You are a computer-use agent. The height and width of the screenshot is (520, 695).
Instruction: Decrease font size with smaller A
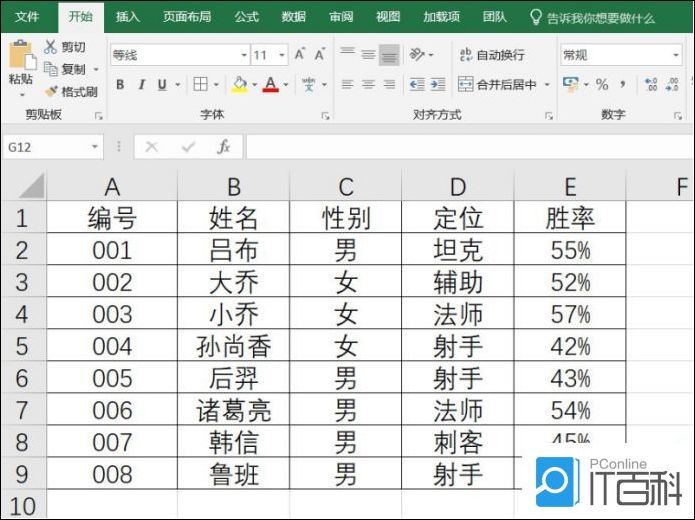[320, 55]
